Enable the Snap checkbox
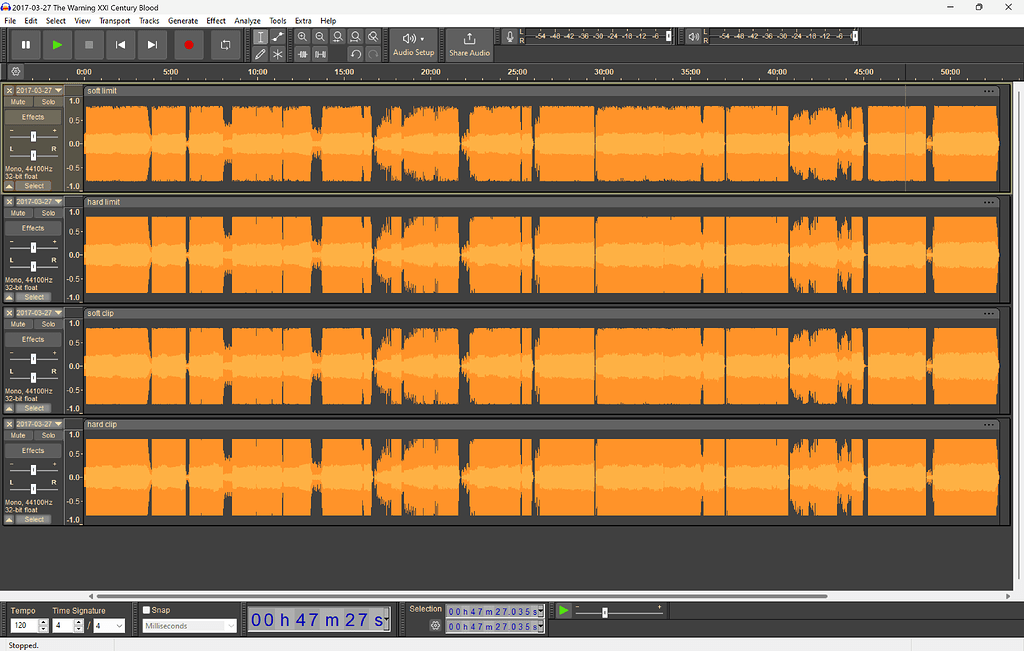The image size is (1024, 651). (x=147, y=609)
